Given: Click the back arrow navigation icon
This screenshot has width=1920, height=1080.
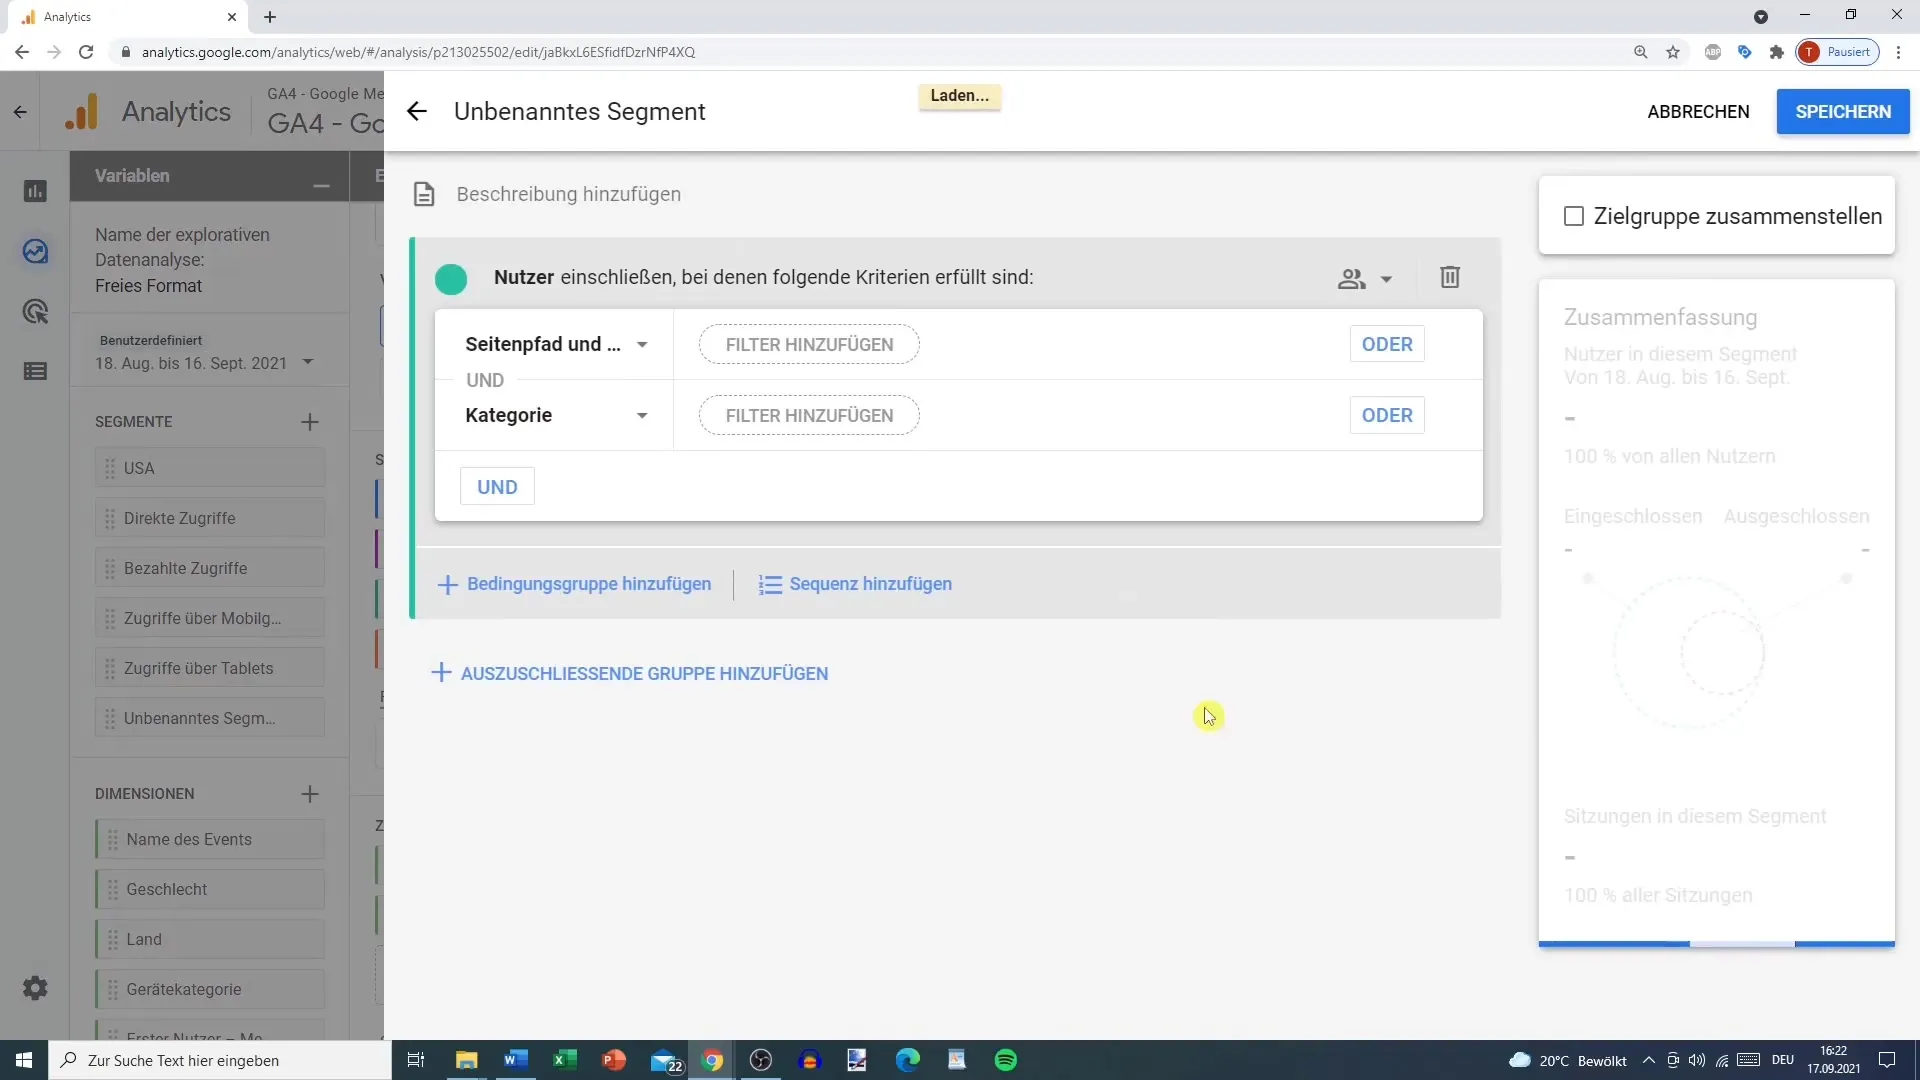Looking at the screenshot, I should click(418, 111).
